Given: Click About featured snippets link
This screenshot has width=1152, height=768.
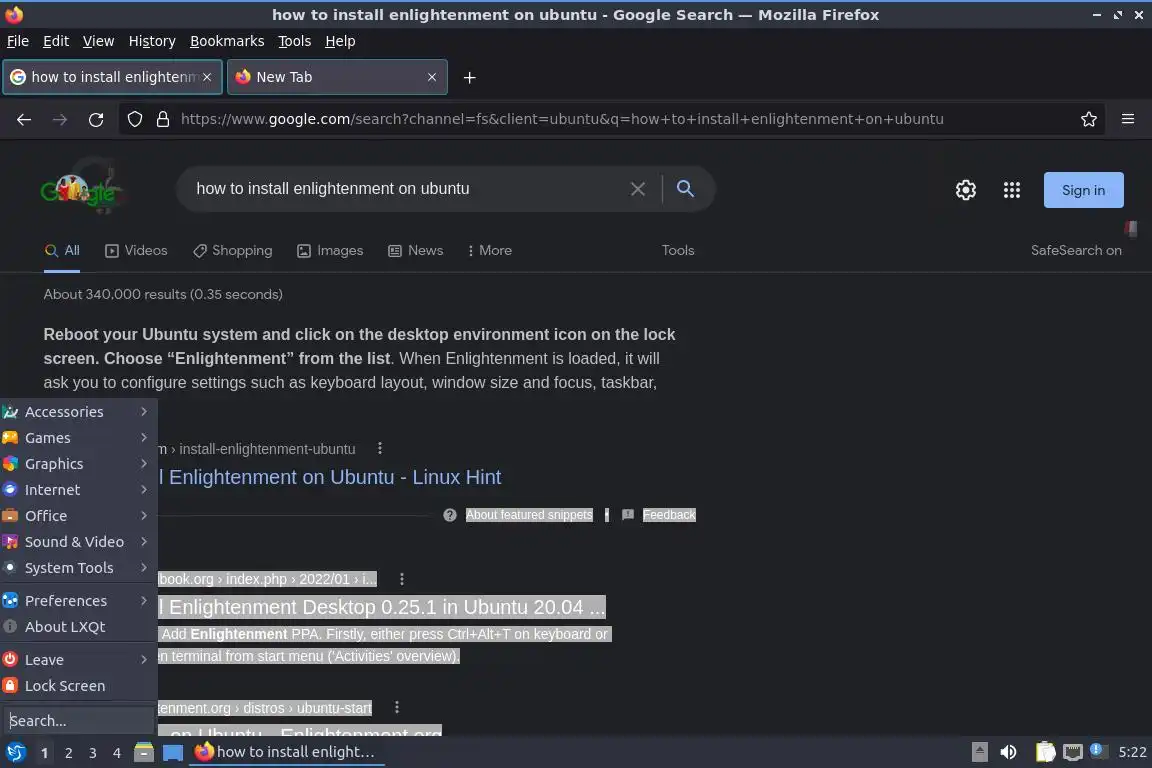Looking at the screenshot, I should pos(529,515).
